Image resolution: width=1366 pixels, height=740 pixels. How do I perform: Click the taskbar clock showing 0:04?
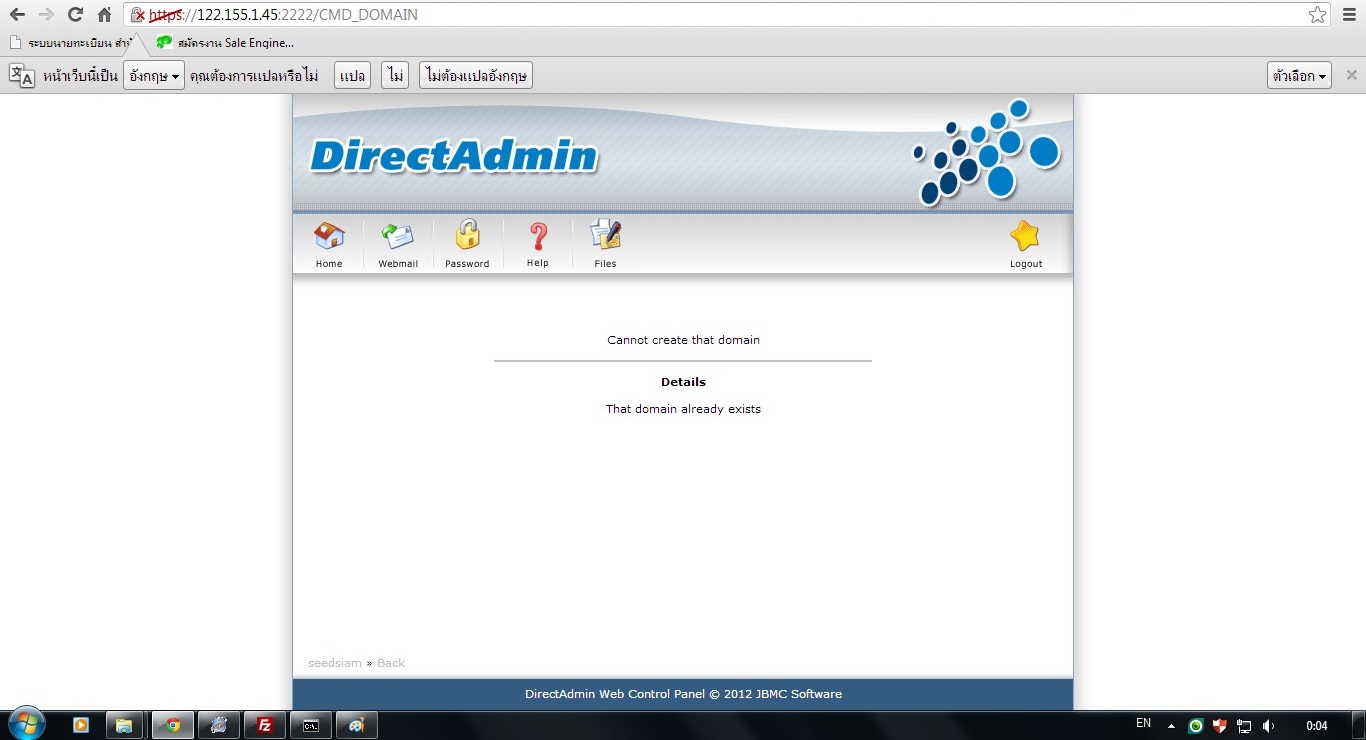point(1318,726)
